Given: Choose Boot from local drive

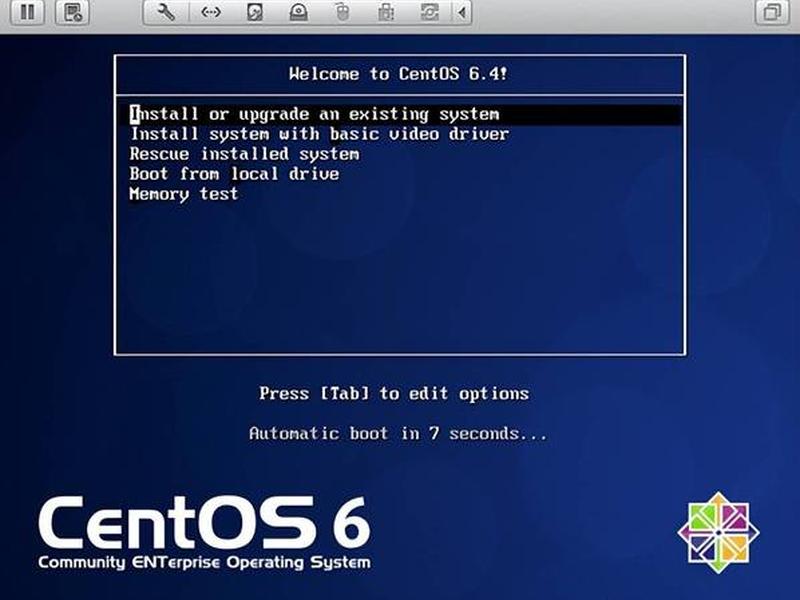Looking at the screenshot, I should 234,174.
